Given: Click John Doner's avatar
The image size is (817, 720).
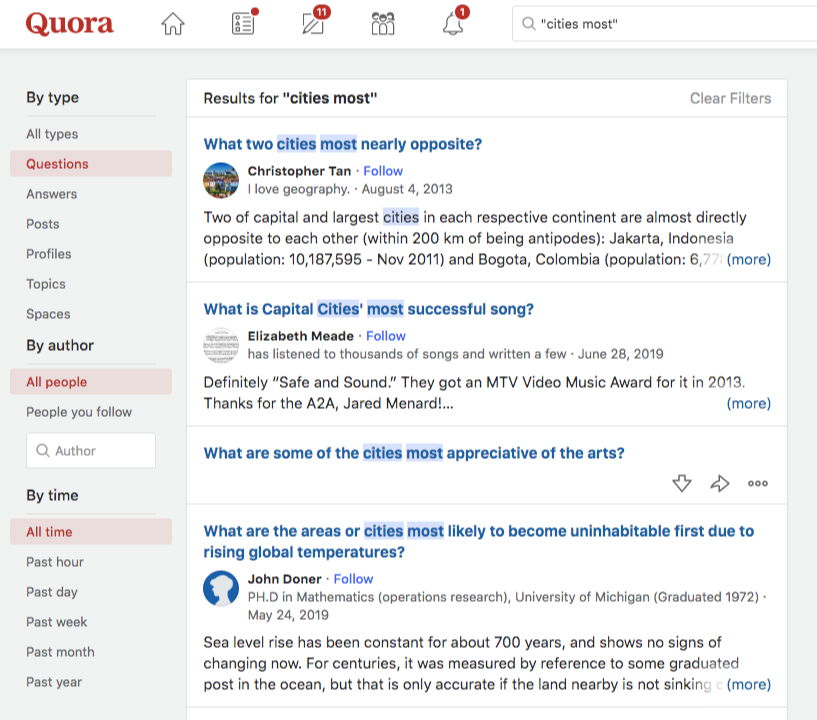Looking at the screenshot, I should click(x=221, y=588).
